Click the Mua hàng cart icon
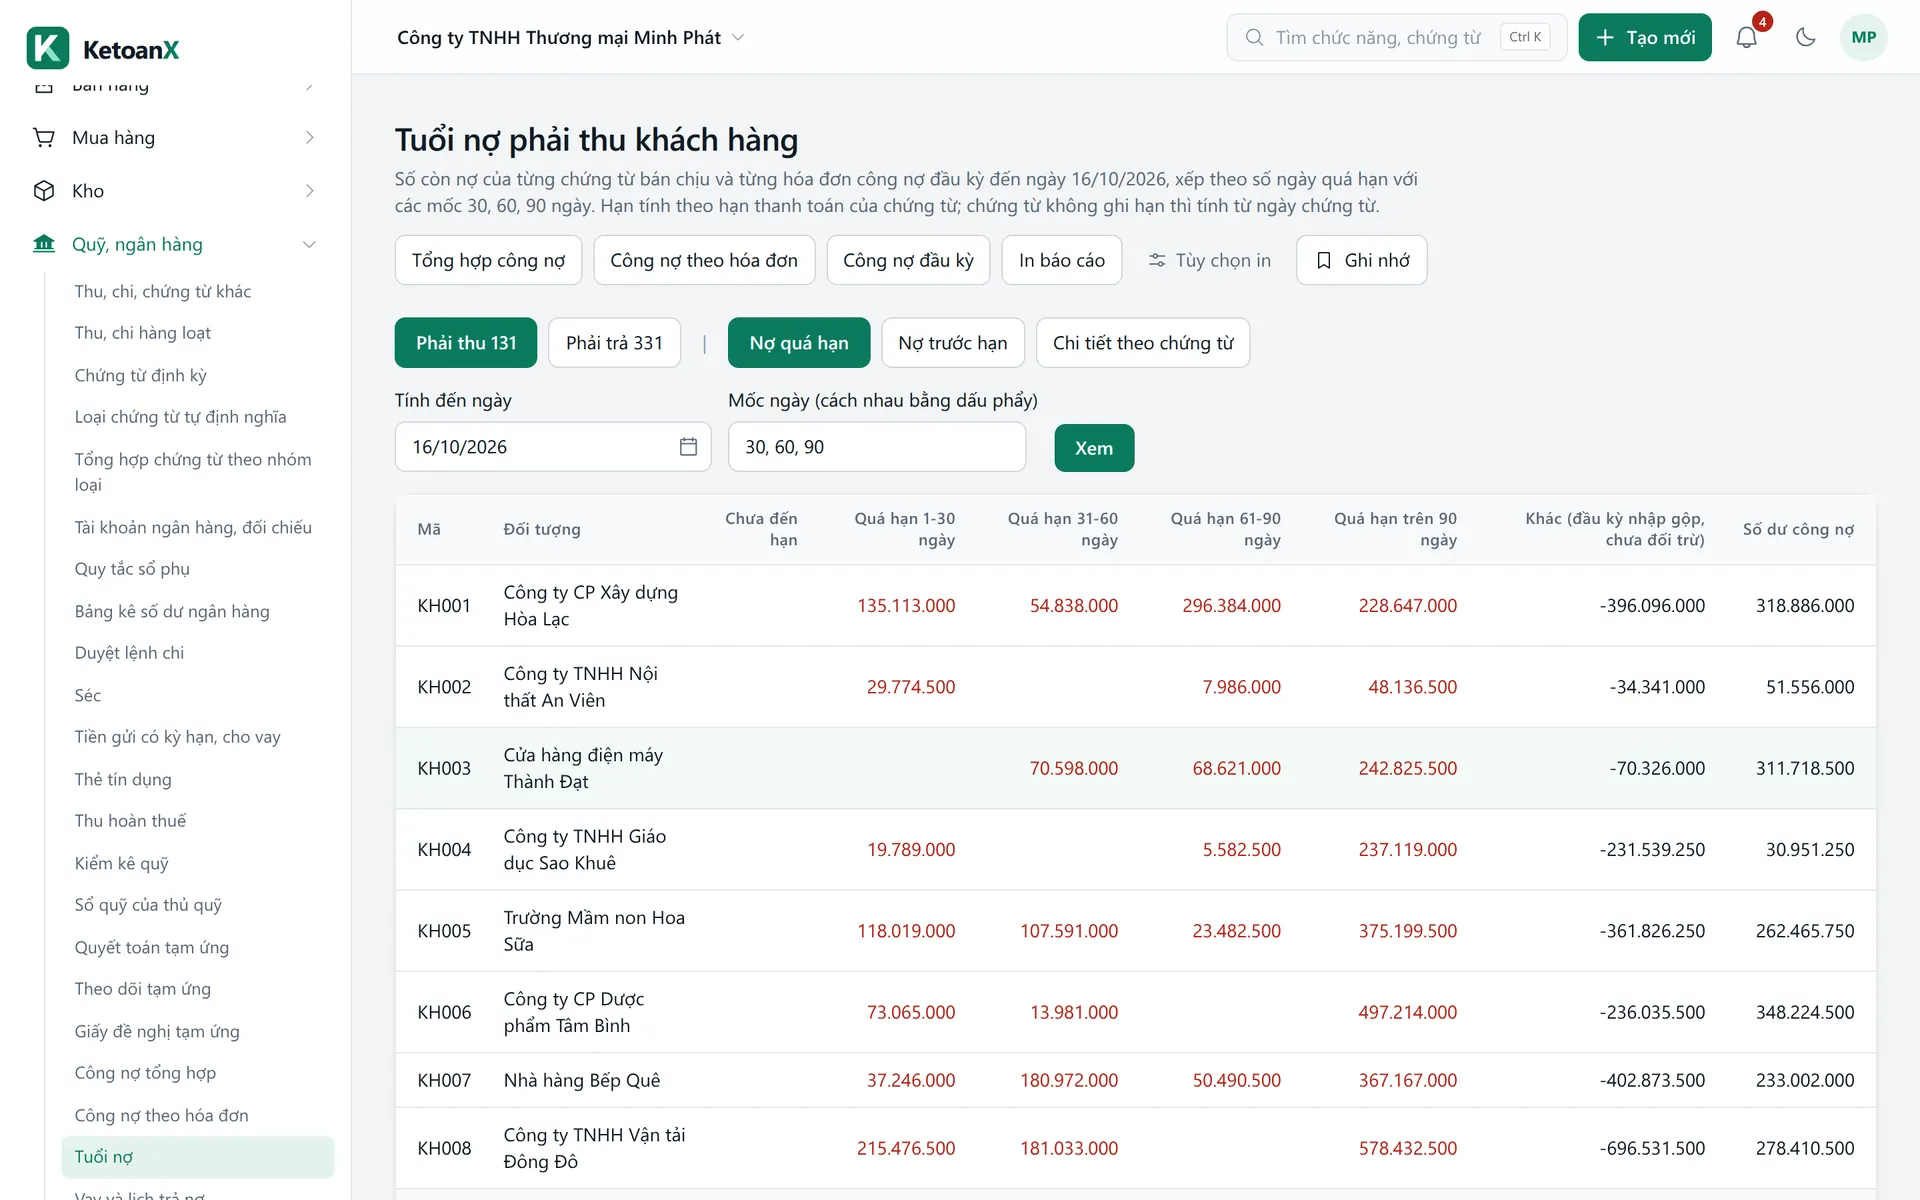This screenshot has height=1200, width=1920. point(44,138)
